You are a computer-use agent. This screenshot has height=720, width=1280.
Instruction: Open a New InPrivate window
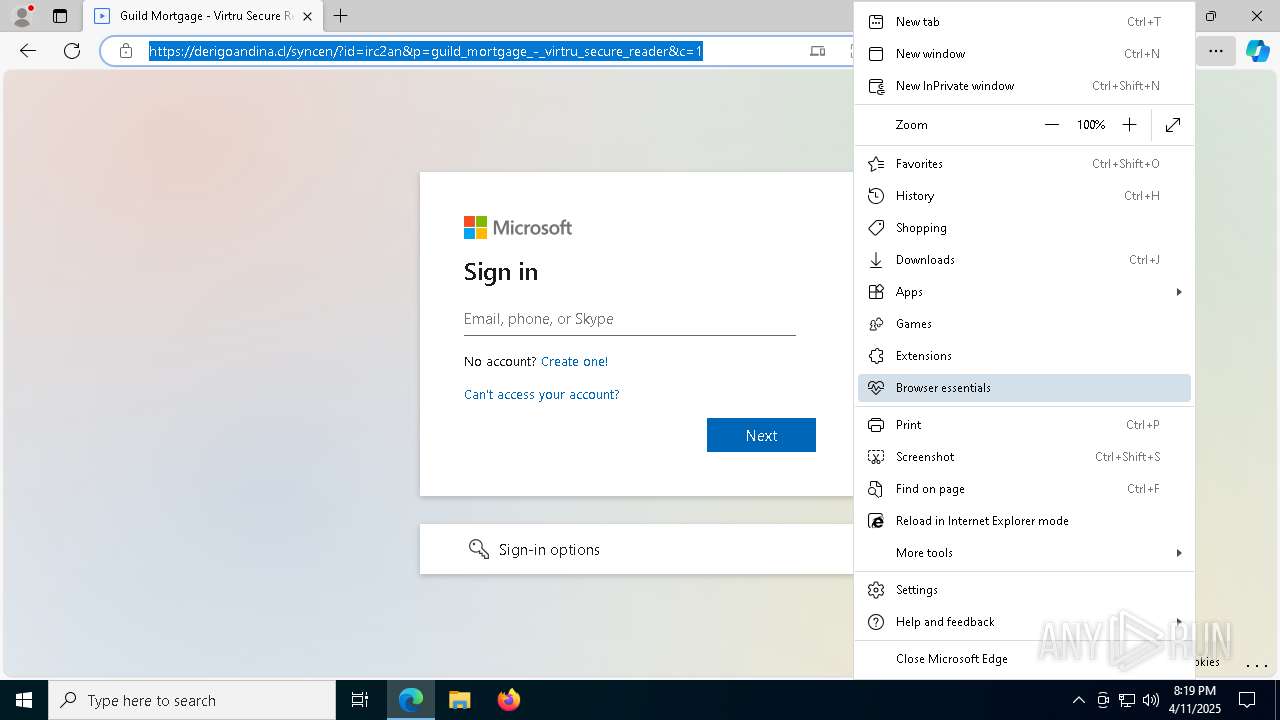click(1024, 86)
